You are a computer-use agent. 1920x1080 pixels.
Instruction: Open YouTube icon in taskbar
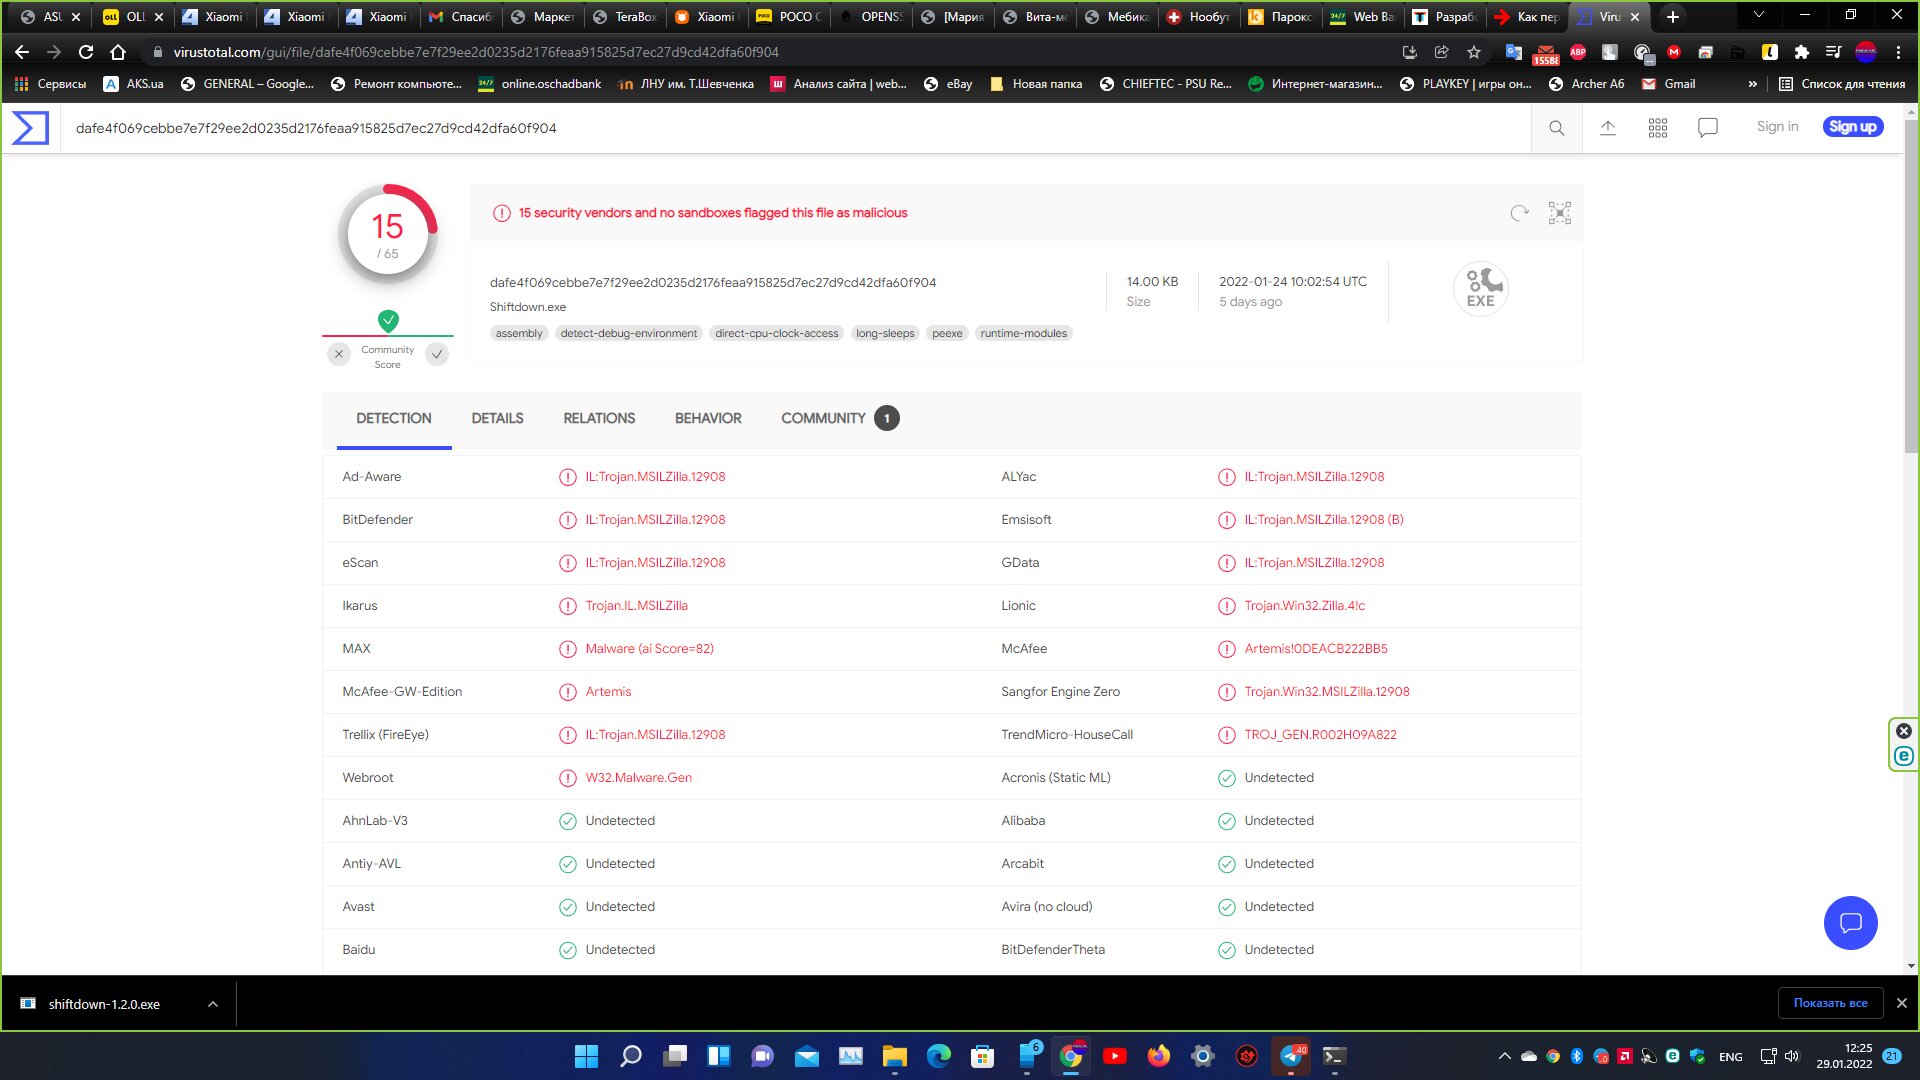[x=1114, y=1056]
